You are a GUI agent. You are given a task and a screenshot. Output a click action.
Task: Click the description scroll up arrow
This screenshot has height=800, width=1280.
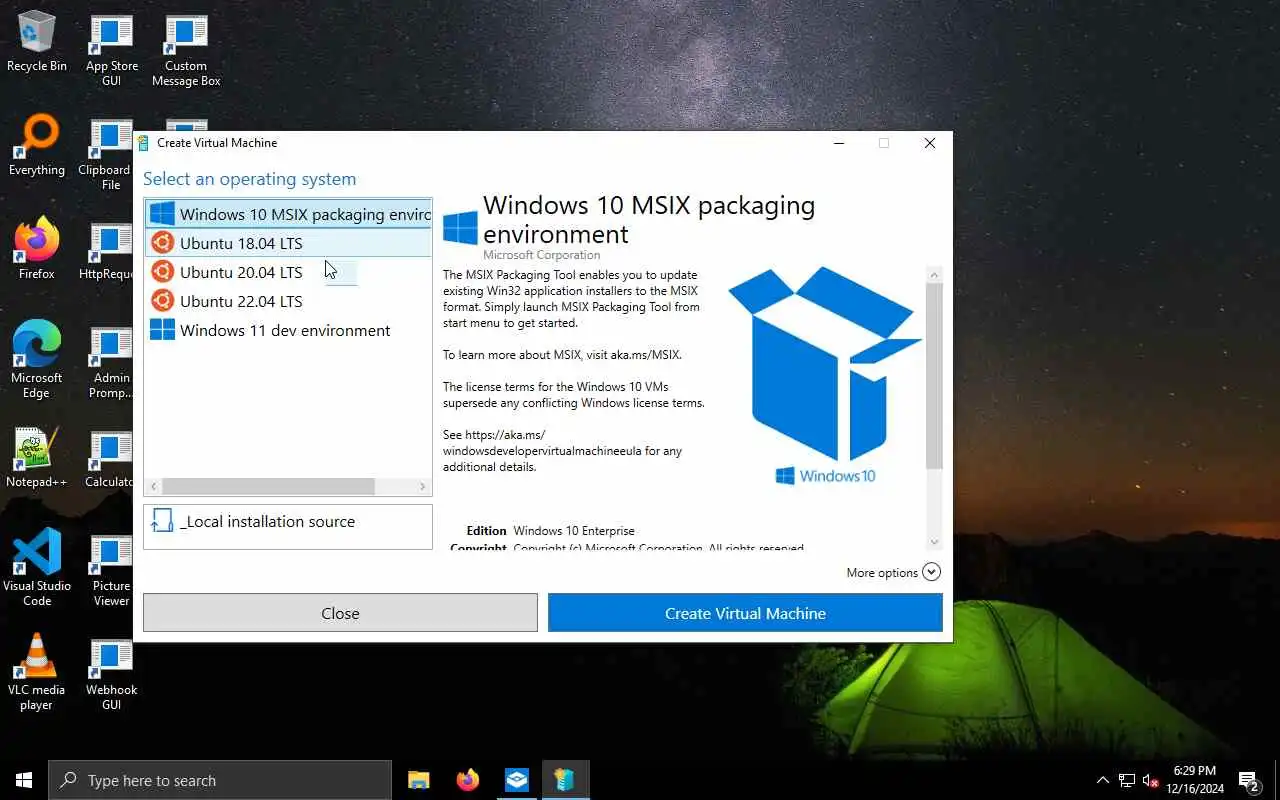[x=934, y=274]
